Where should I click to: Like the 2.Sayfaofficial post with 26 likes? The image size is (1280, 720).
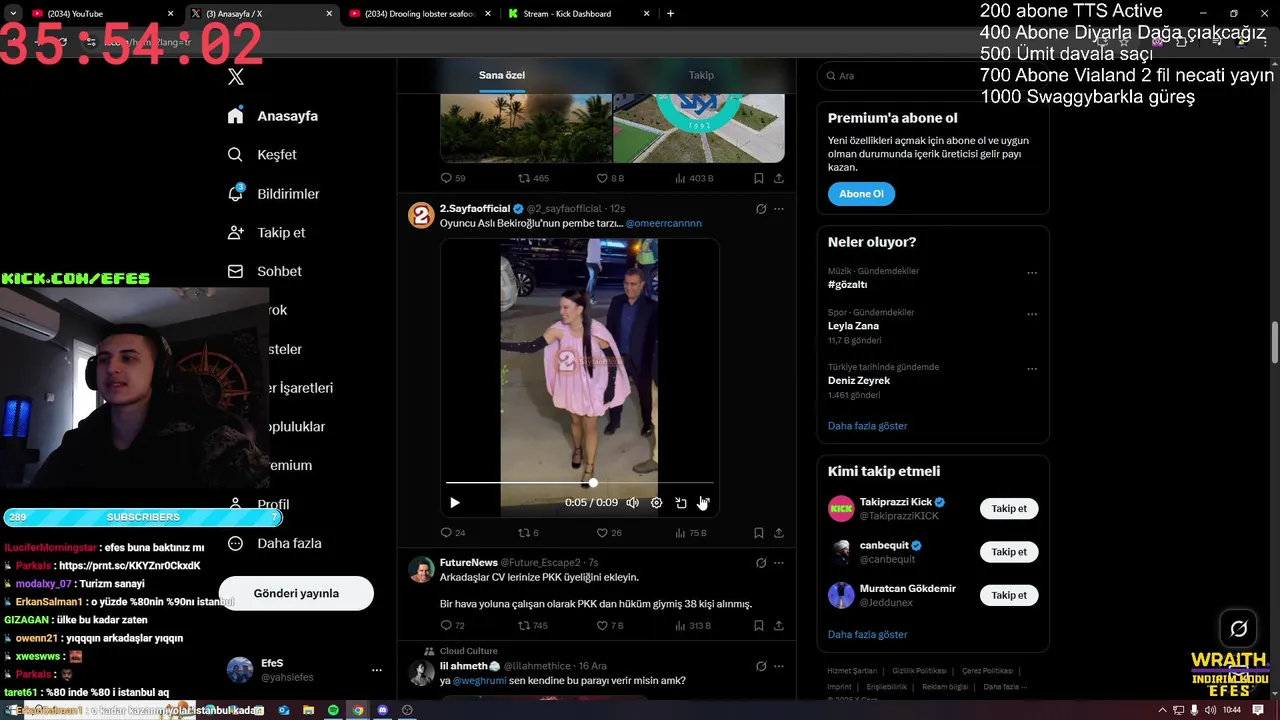[x=609, y=533]
